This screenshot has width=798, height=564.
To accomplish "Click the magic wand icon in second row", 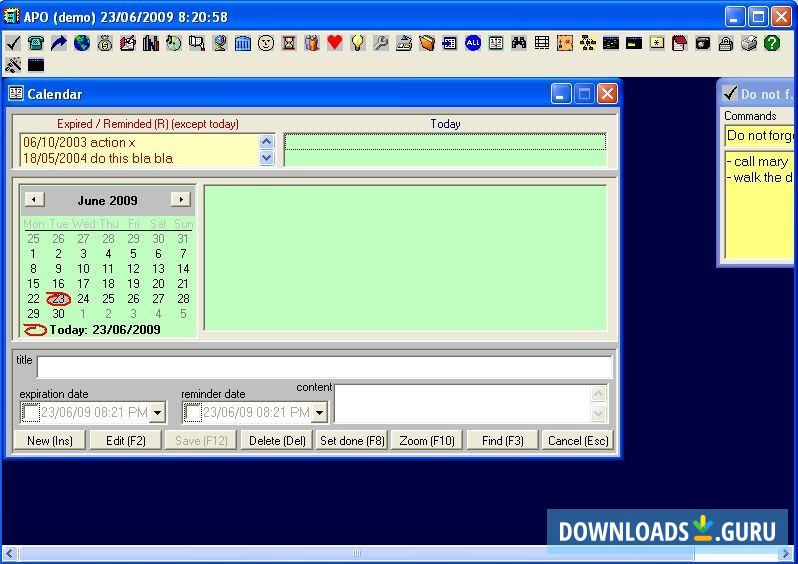I will pos(13,65).
